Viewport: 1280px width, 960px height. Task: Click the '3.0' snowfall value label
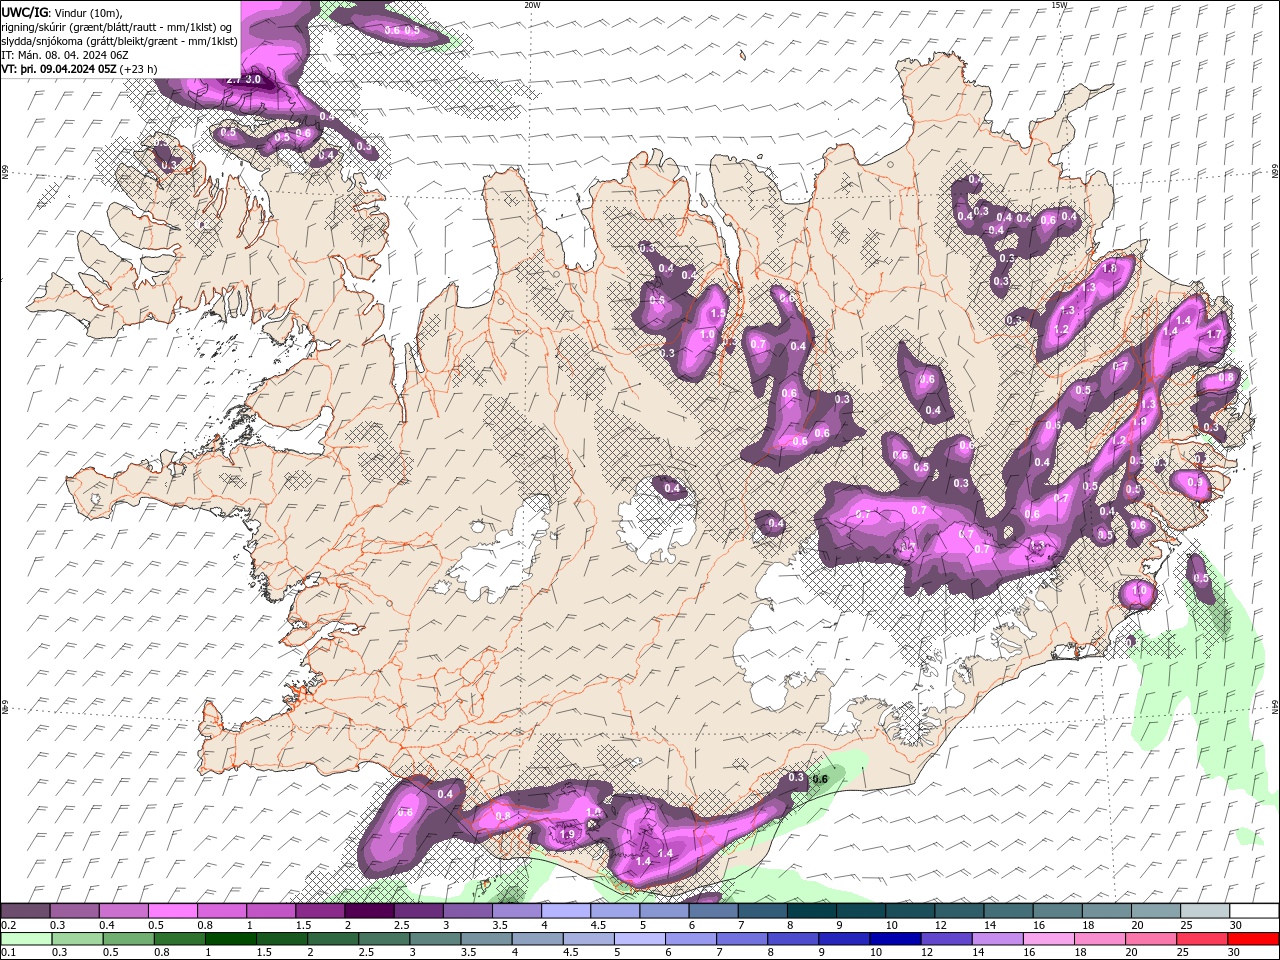[253, 79]
